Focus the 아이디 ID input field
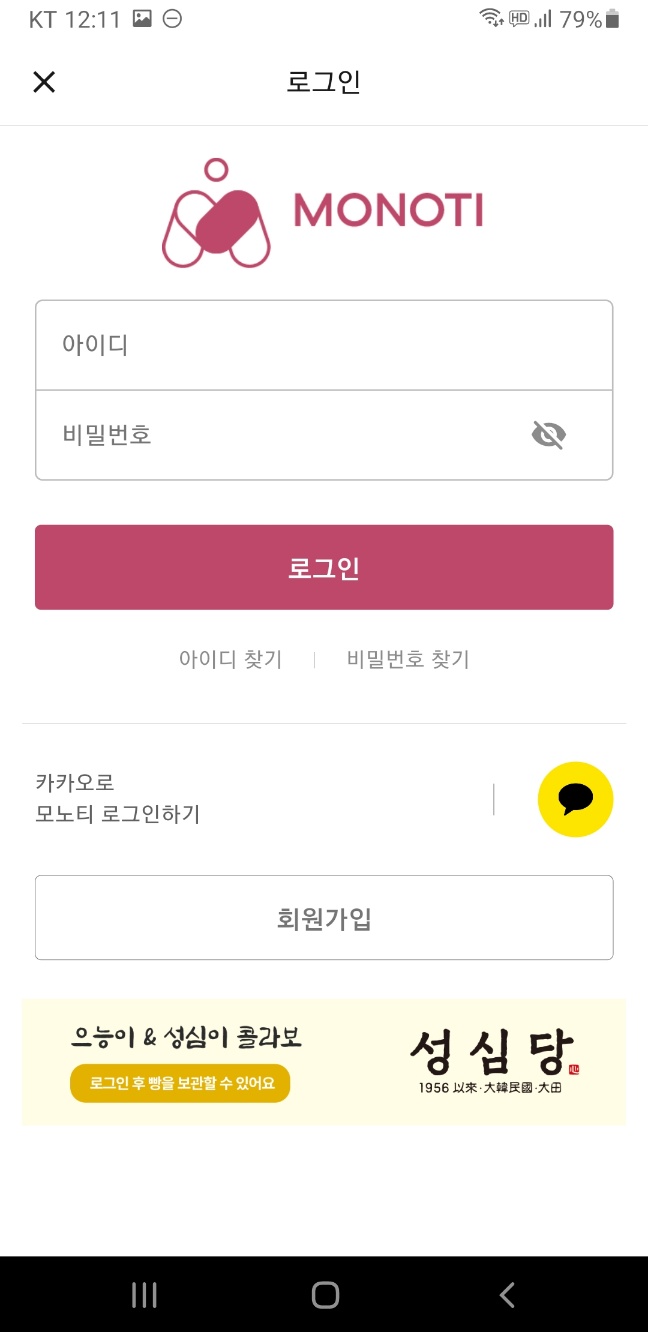 (x=324, y=344)
